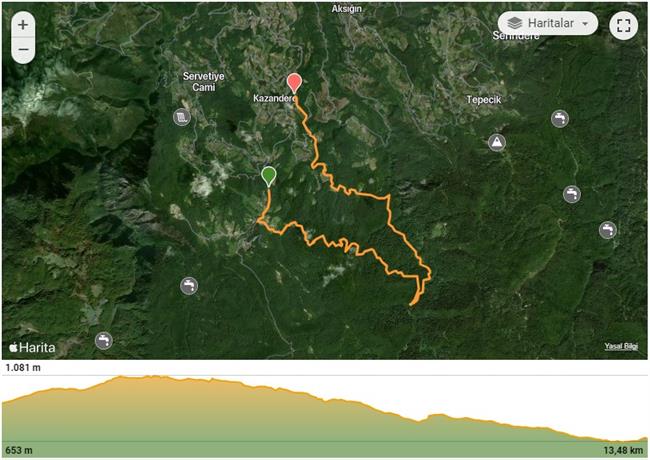This screenshot has height=460, width=650.
Task: Select the mountain peak waypoint icon
Action: [x=497, y=143]
